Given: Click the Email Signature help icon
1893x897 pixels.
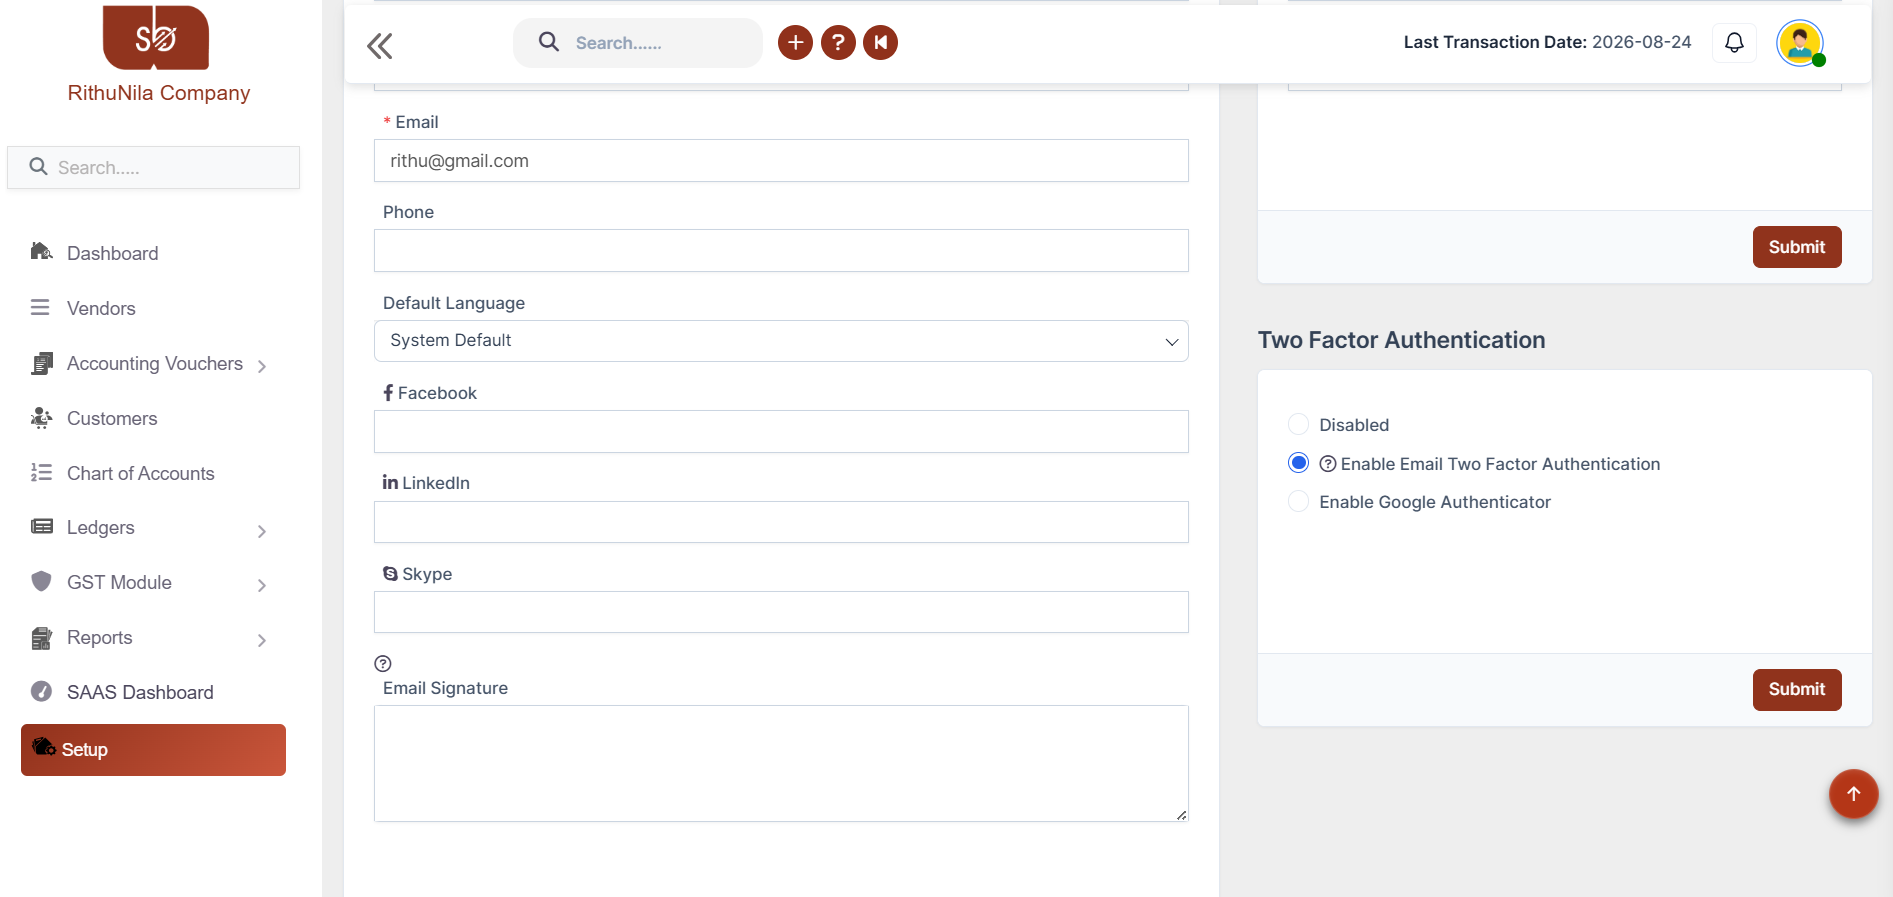Looking at the screenshot, I should [x=383, y=663].
